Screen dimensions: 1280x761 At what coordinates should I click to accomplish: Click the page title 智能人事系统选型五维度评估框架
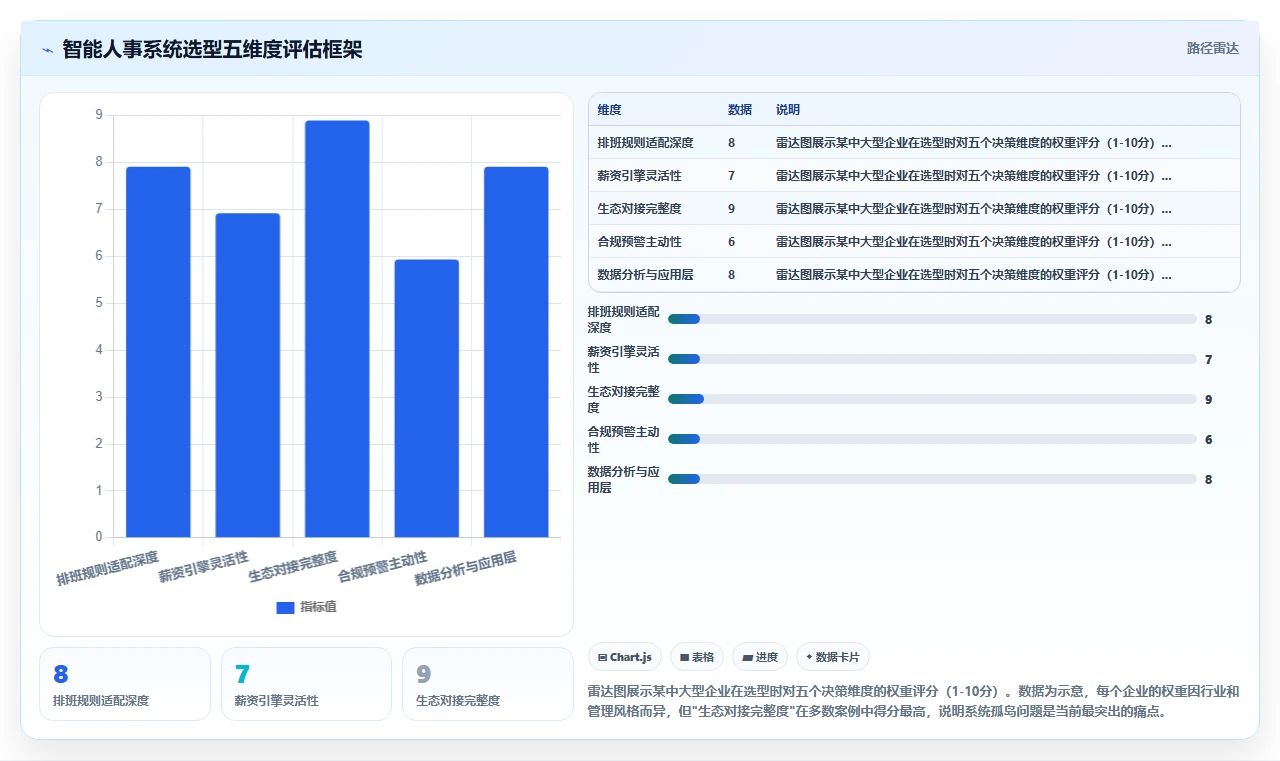[x=212, y=49]
